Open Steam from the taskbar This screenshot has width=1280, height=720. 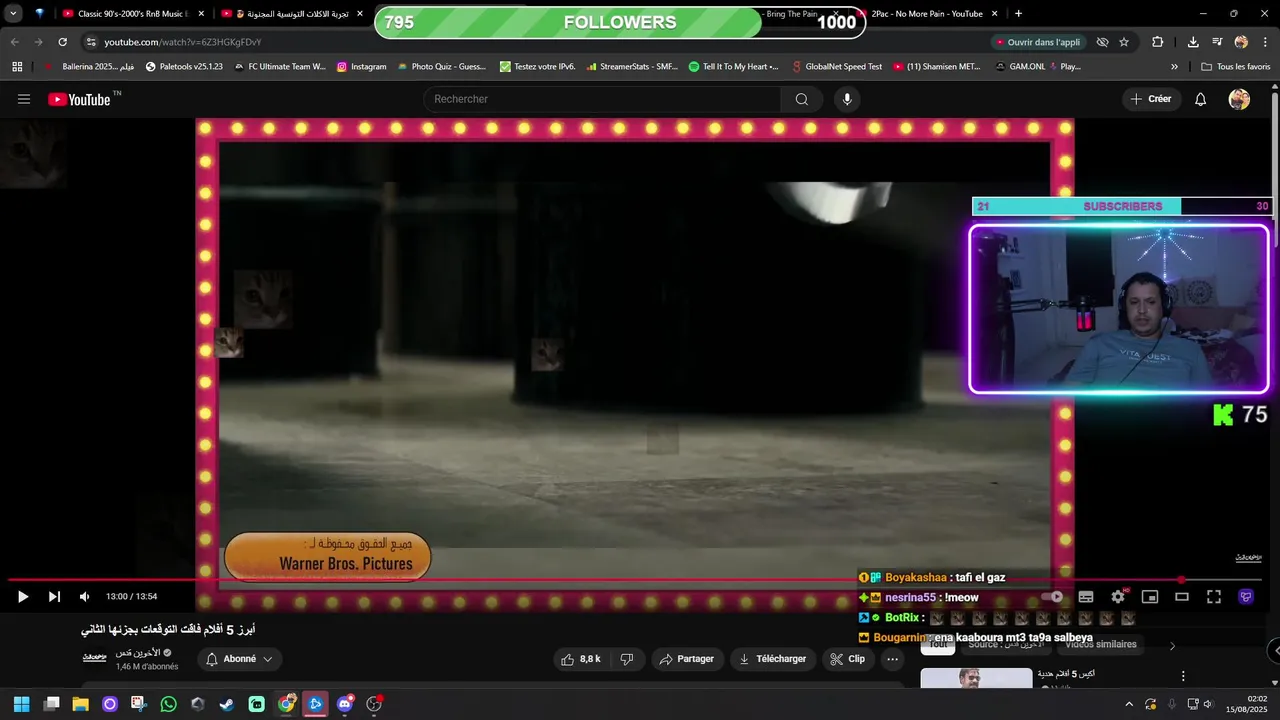(227, 704)
